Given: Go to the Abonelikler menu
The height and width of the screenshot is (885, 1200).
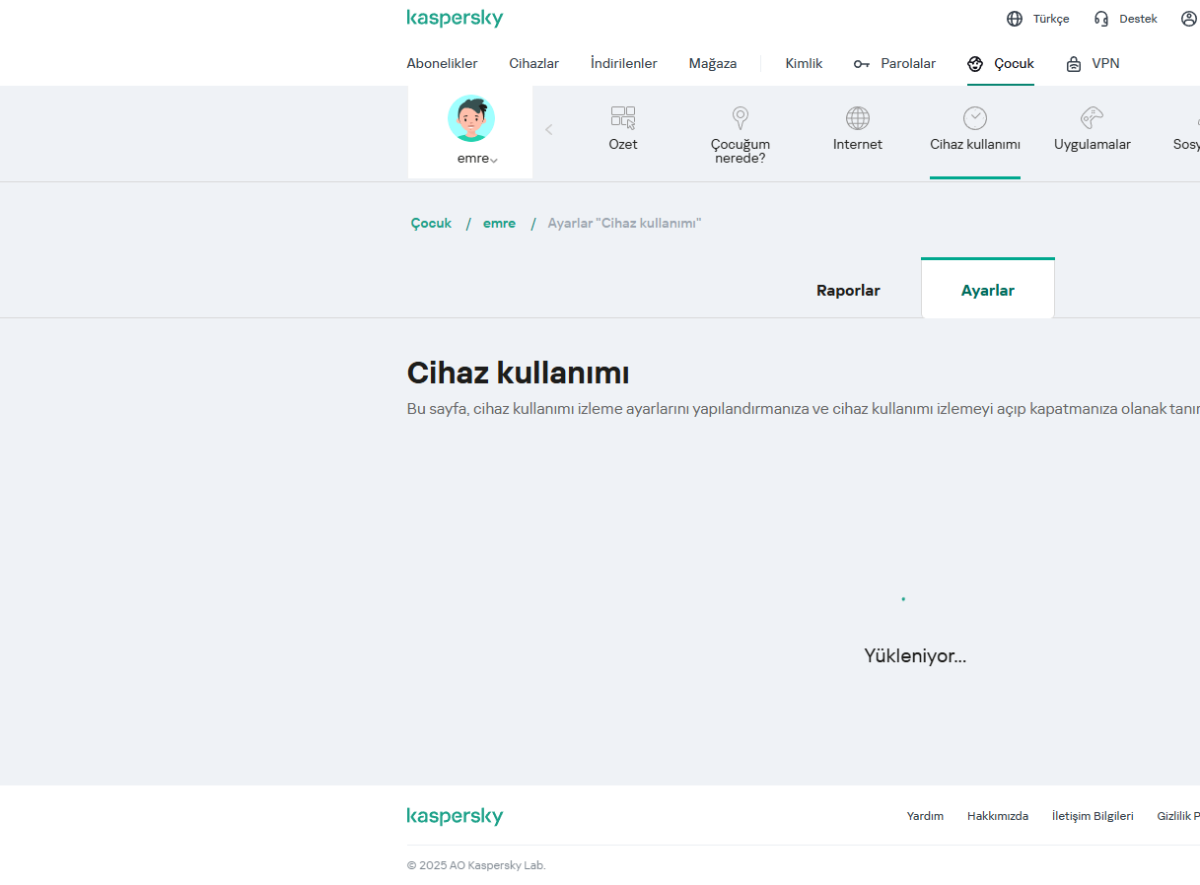Looking at the screenshot, I should [442, 63].
